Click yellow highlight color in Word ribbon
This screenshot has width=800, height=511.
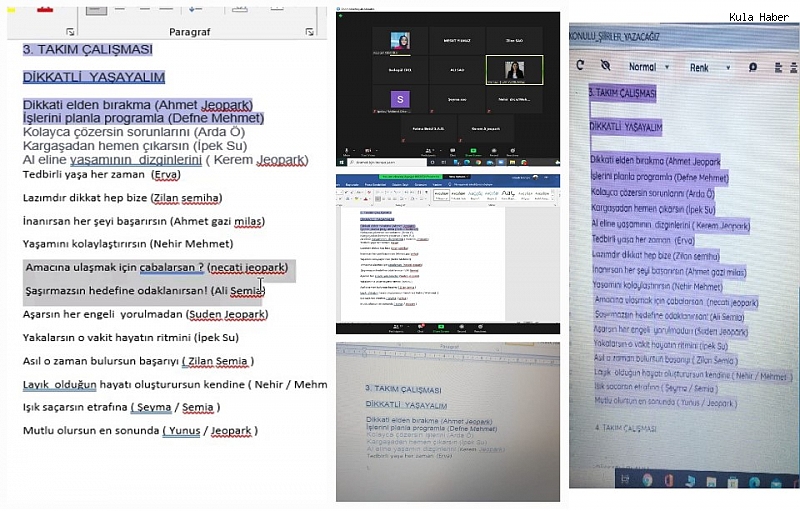click(x=357, y=199)
